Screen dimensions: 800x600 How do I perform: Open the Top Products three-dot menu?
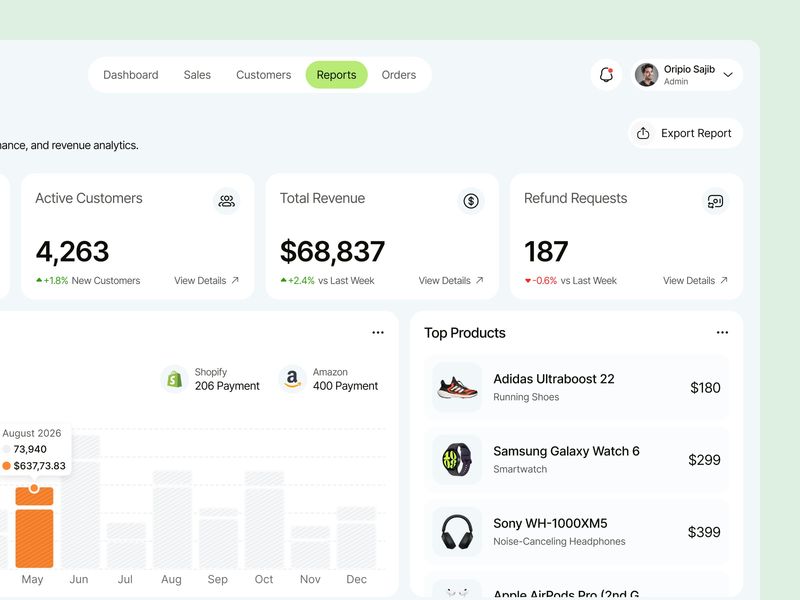click(x=722, y=332)
